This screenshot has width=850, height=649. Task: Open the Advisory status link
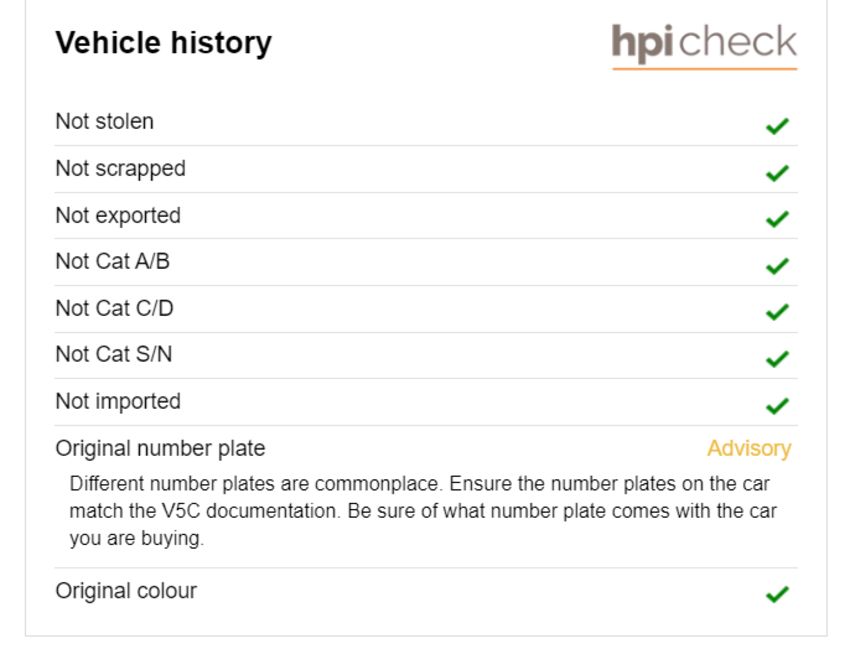point(749,449)
